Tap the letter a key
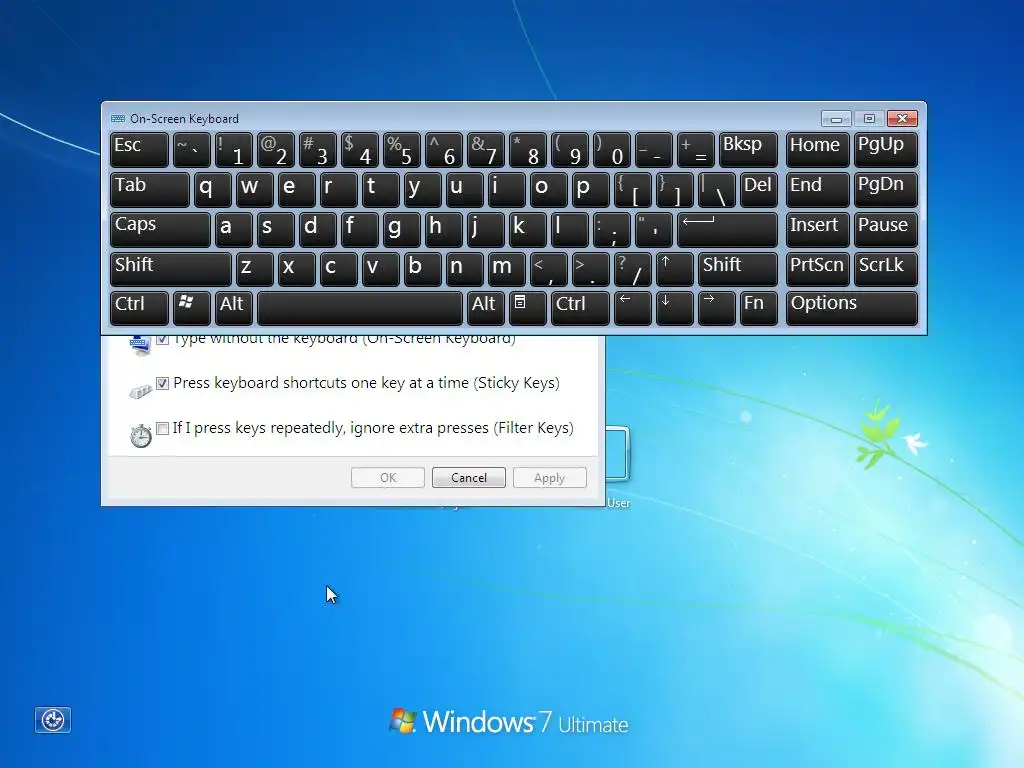The image size is (1024, 768). pos(233,229)
